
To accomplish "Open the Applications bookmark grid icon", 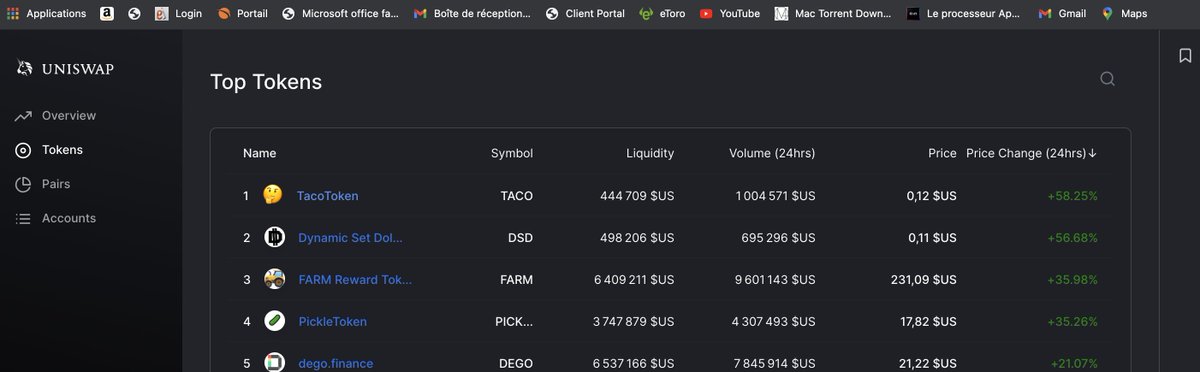I will [x=13, y=14].
